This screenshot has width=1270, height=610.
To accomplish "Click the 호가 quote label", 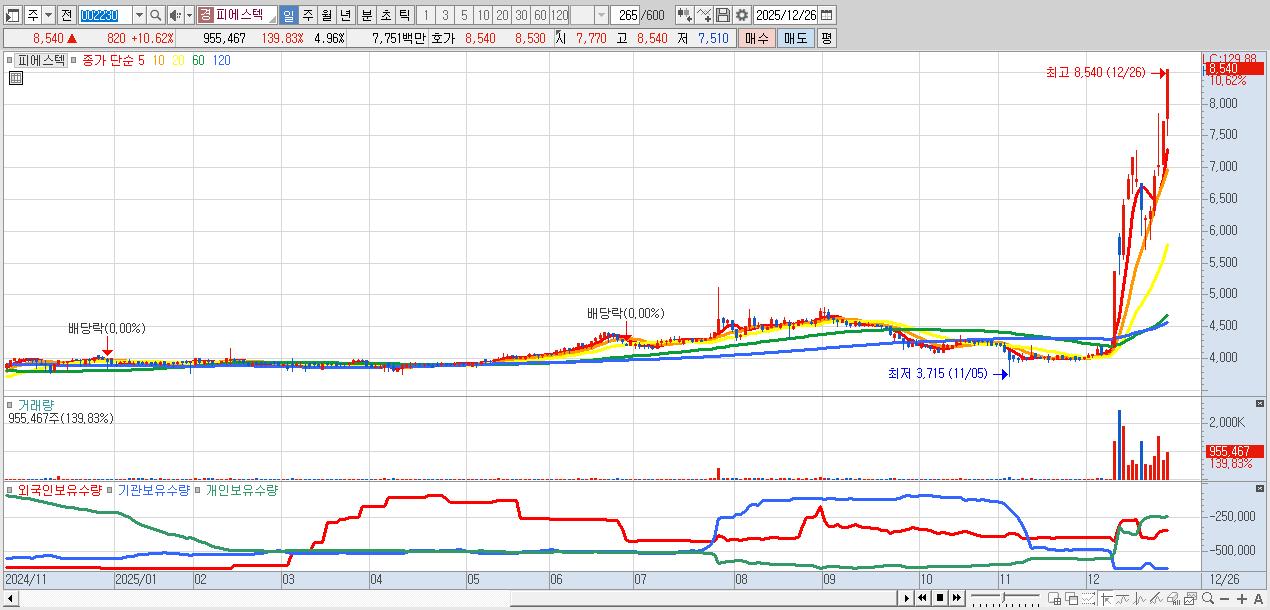I will [x=443, y=38].
